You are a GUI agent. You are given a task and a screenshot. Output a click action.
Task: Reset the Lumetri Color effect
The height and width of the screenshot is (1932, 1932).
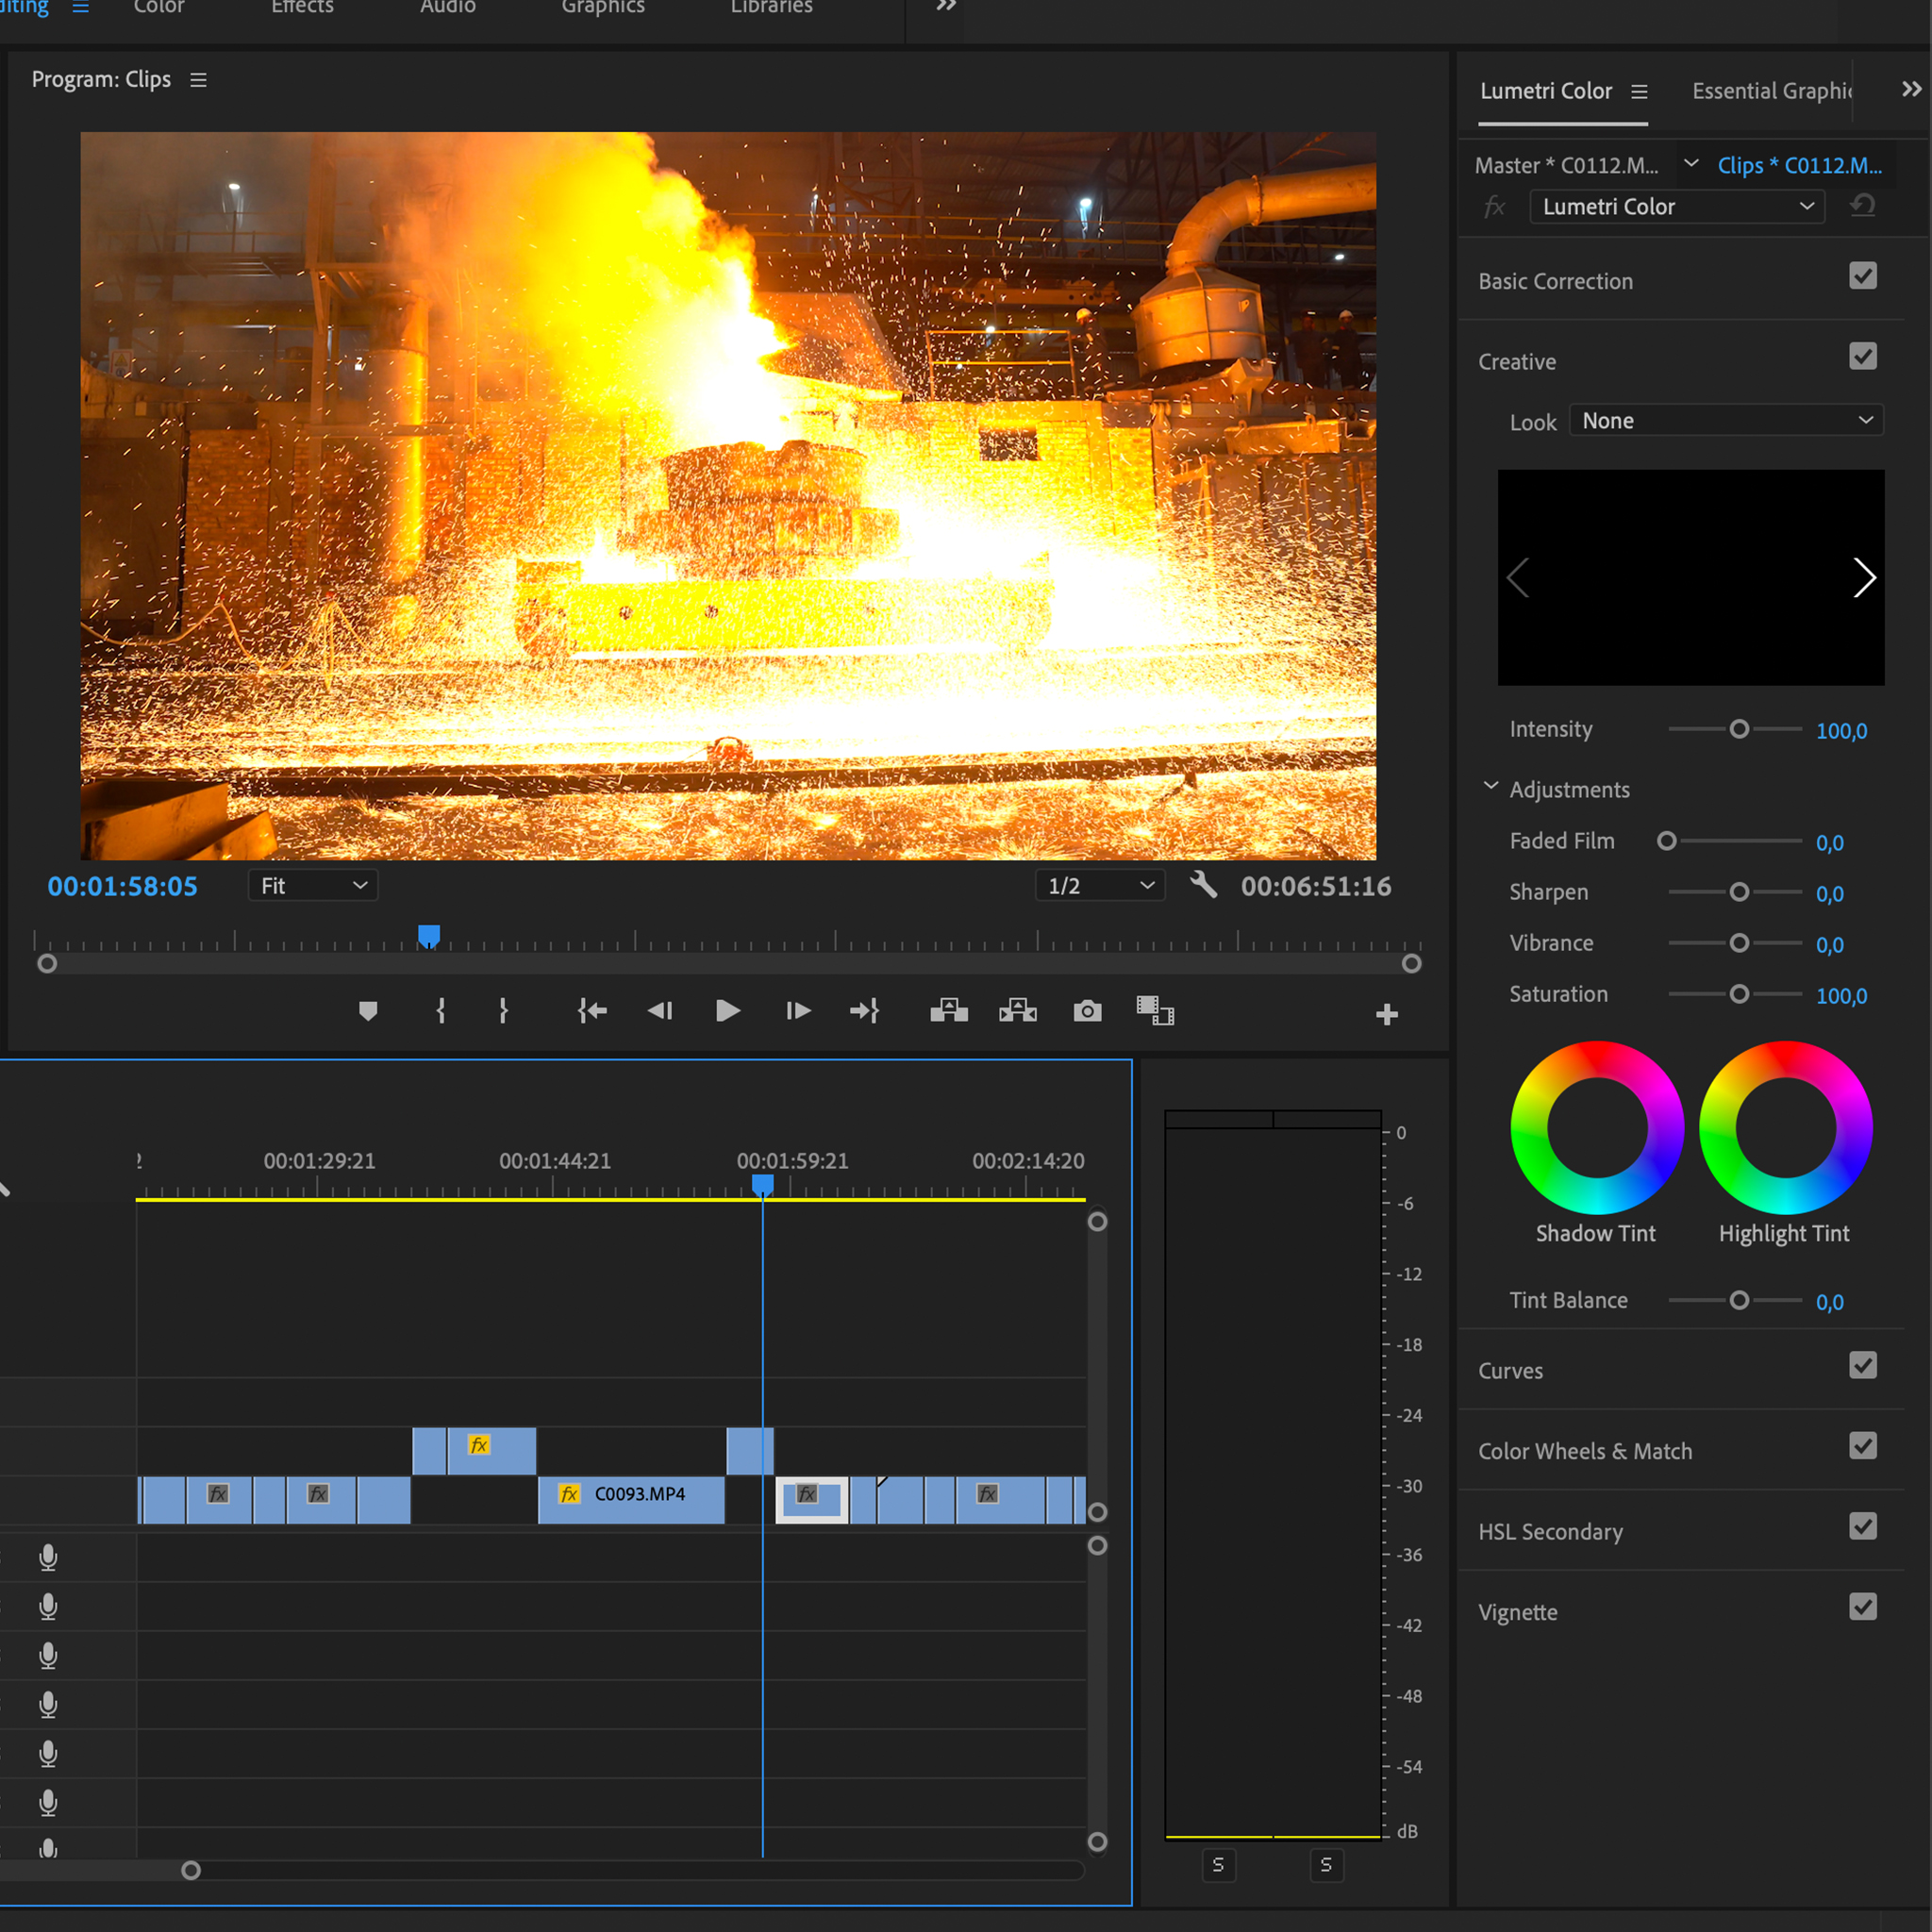point(1862,206)
